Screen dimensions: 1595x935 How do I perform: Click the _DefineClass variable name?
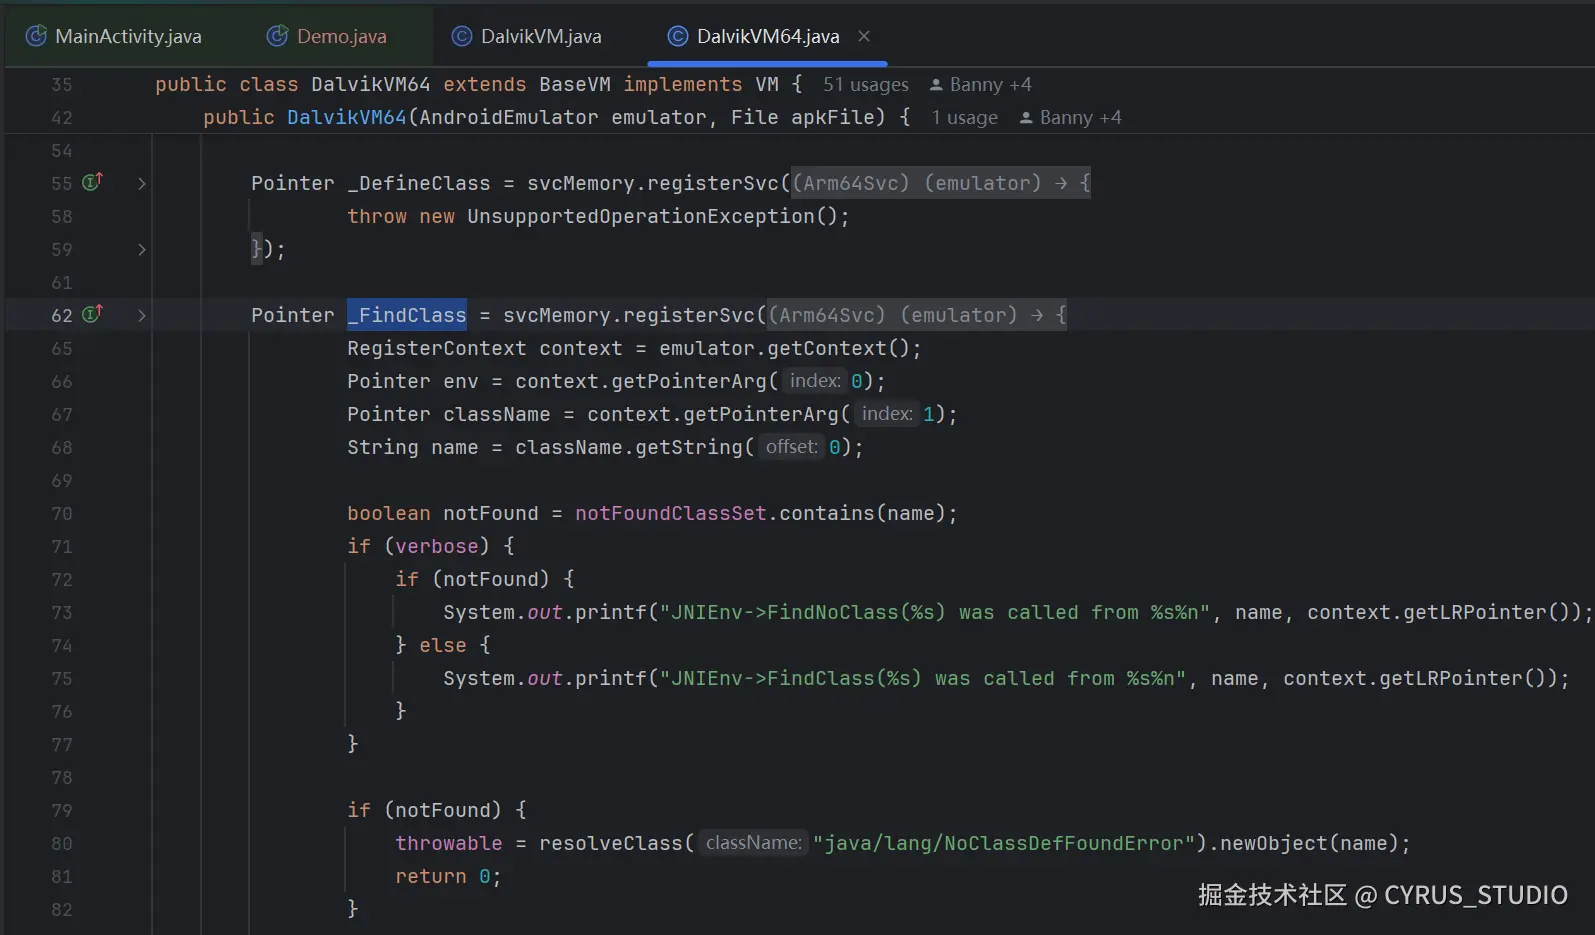(x=419, y=183)
